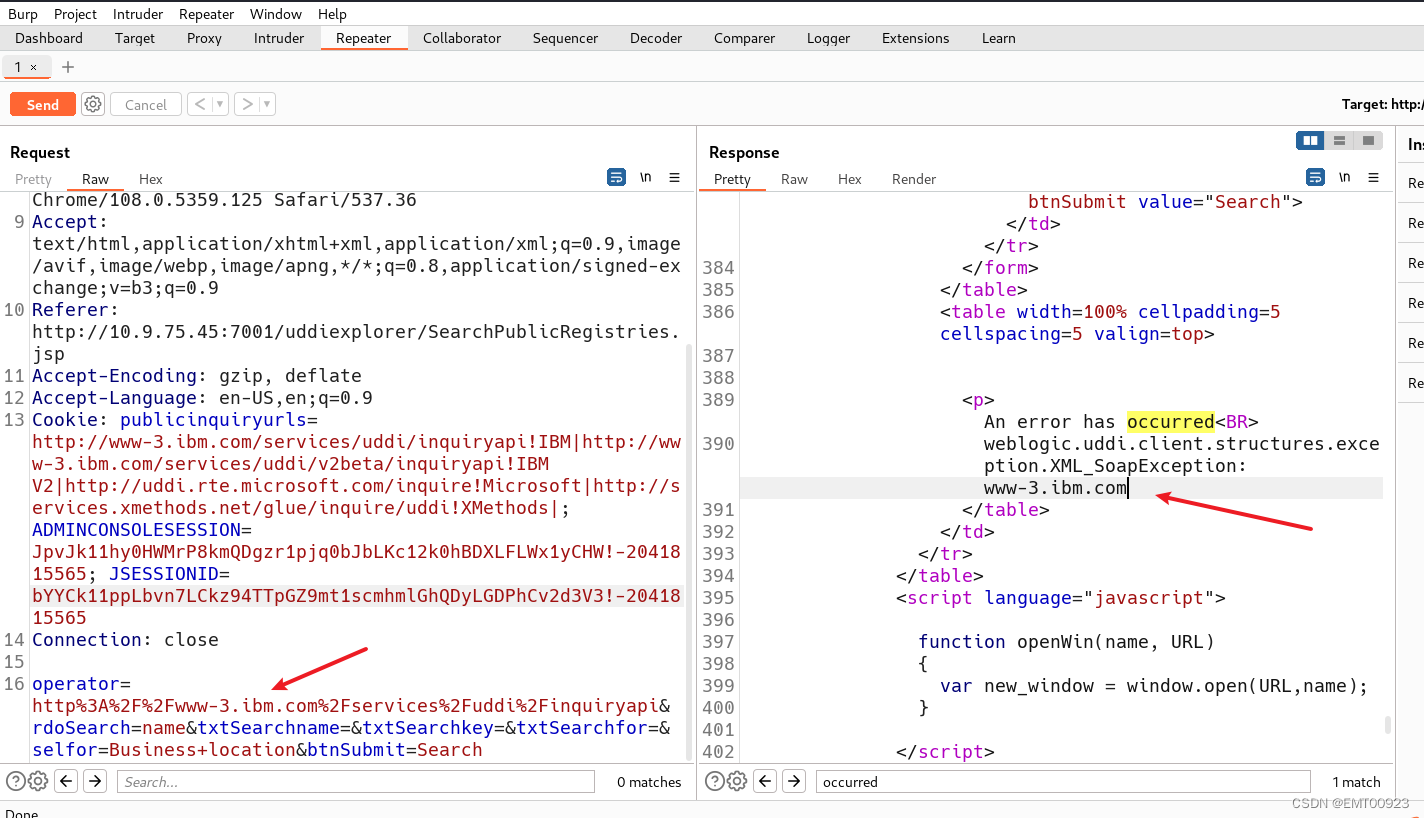Jump to next match in Request search

point(95,781)
